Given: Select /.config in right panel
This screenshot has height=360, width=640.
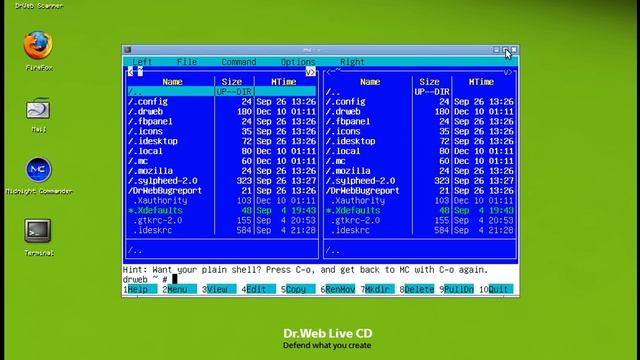Looking at the screenshot, I should pyautogui.click(x=420, y=102).
